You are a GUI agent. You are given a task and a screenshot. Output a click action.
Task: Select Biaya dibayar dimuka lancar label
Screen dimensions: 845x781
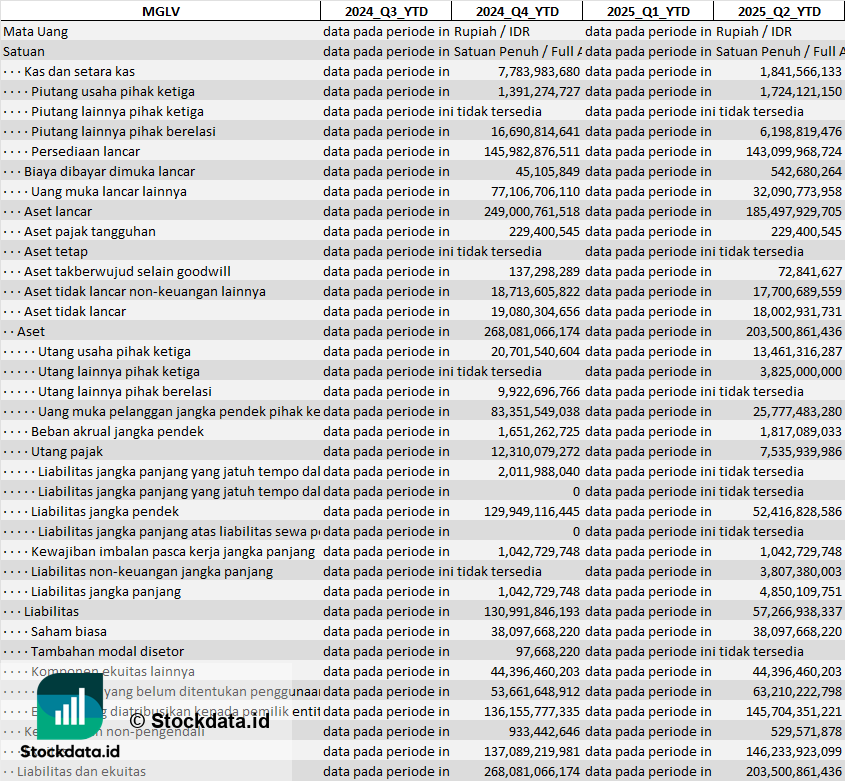point(109,171)
